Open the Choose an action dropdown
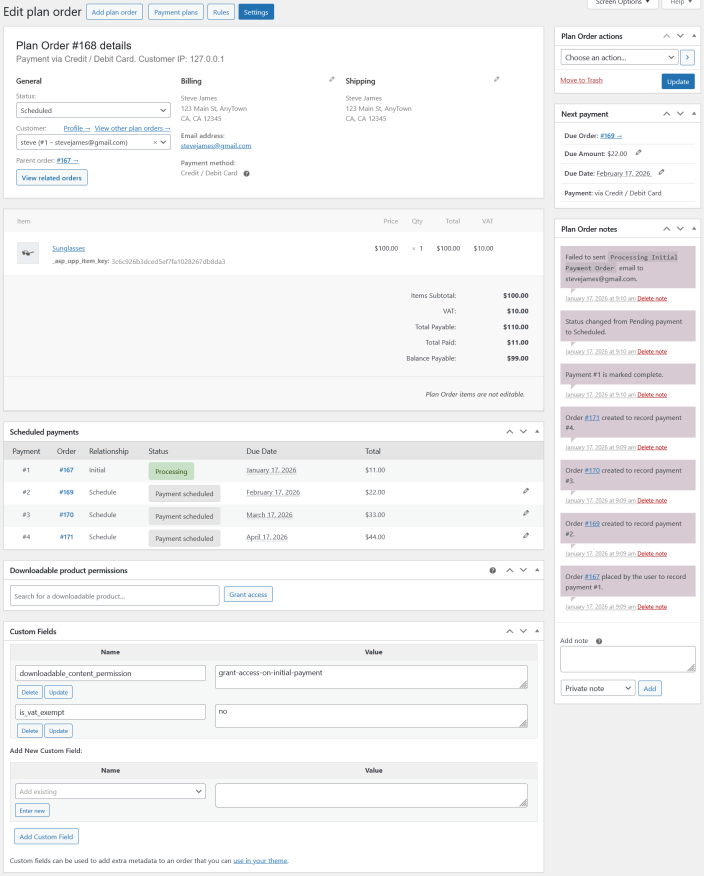 [x=619, y=57]
